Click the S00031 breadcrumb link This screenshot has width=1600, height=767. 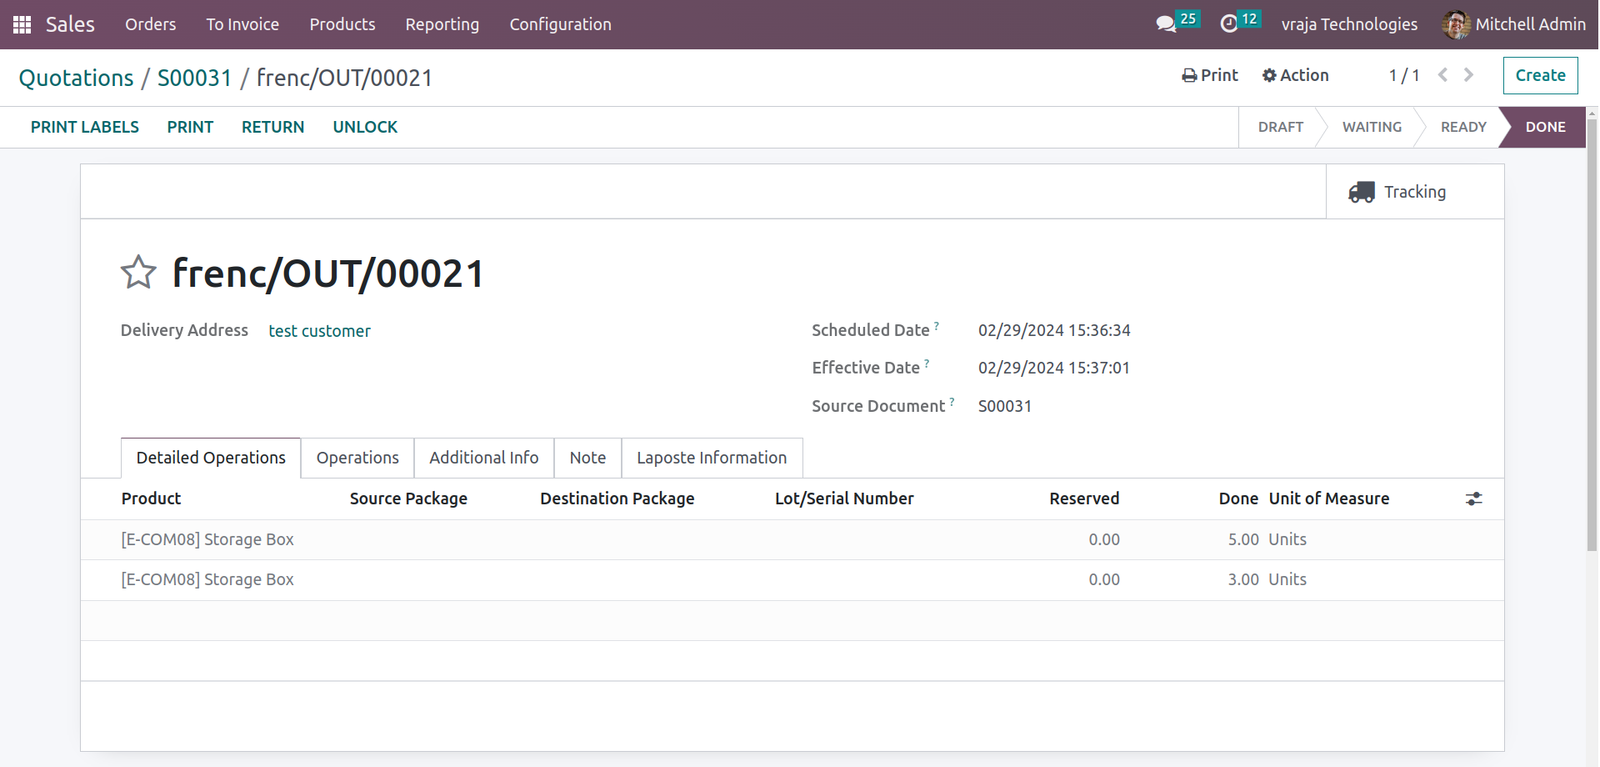point(194,78)
